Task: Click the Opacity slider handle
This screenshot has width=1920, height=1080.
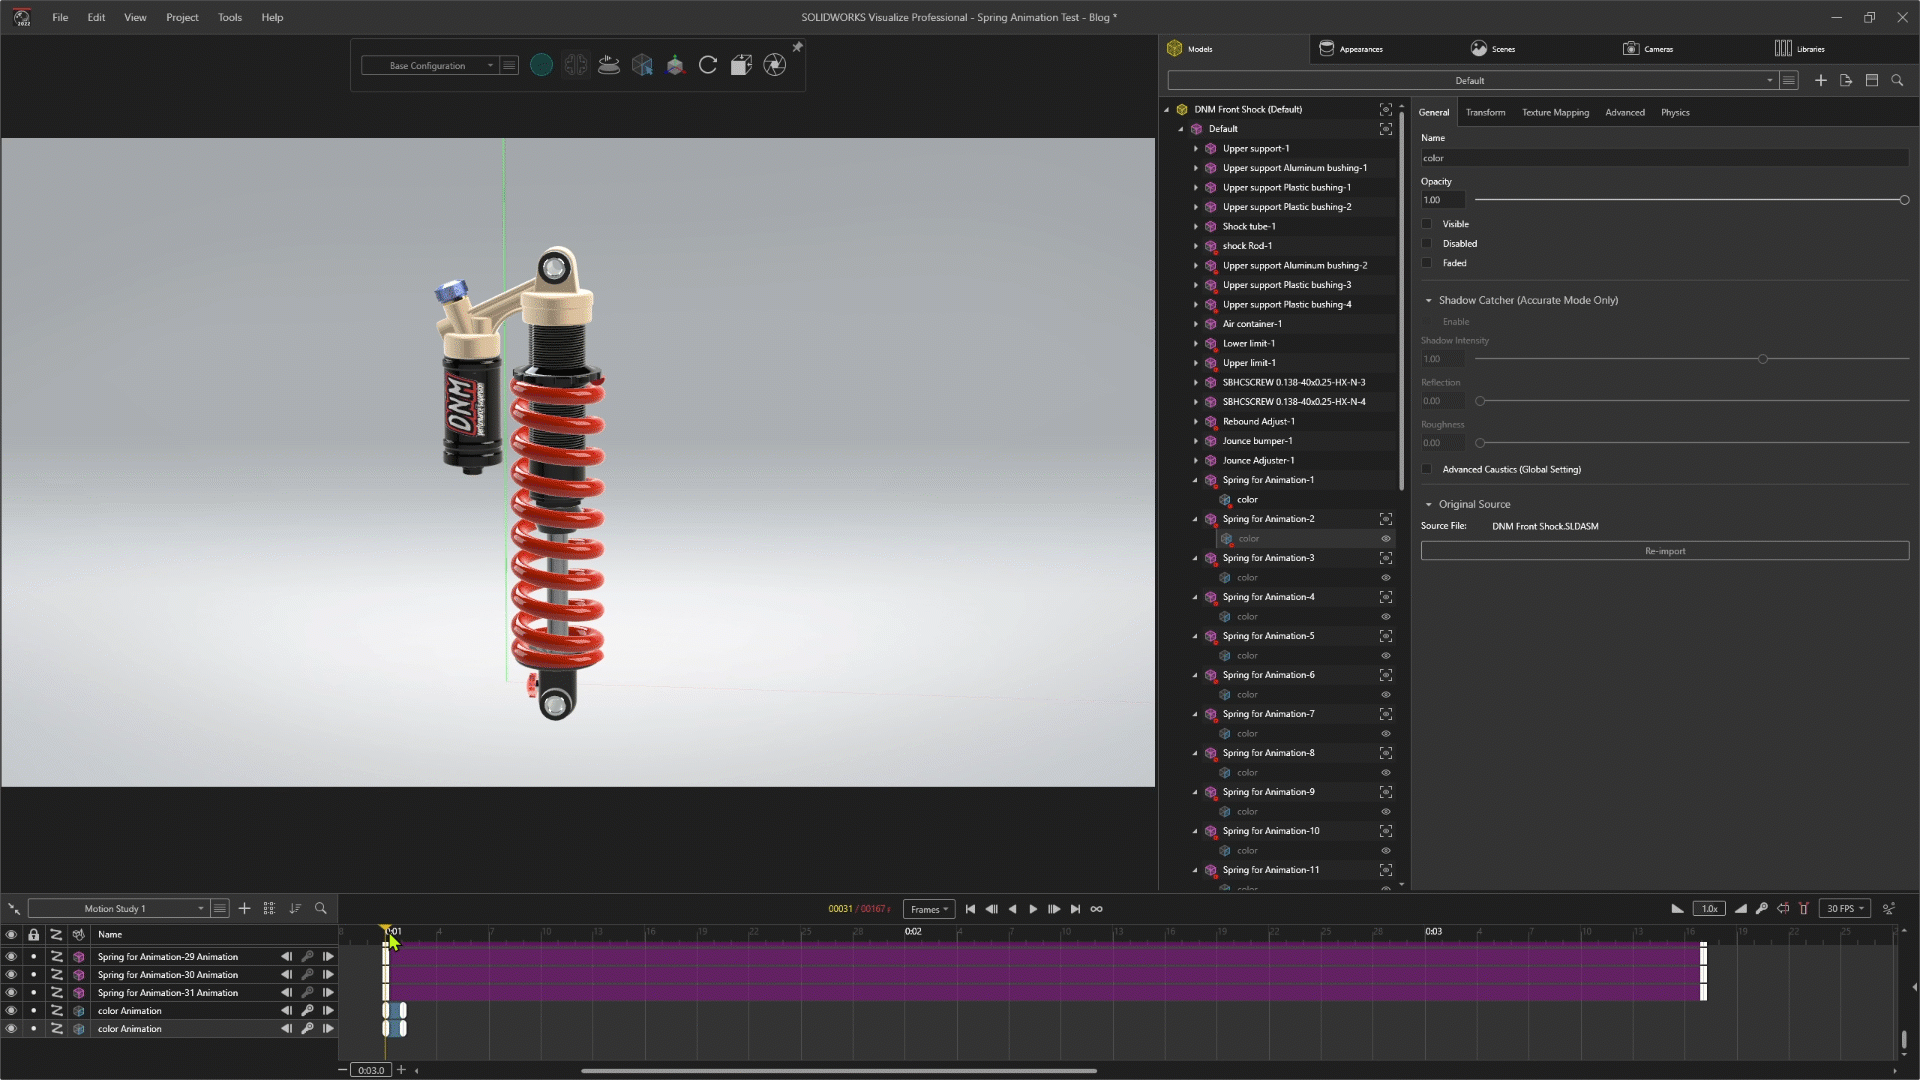Action: (1904, 200)
